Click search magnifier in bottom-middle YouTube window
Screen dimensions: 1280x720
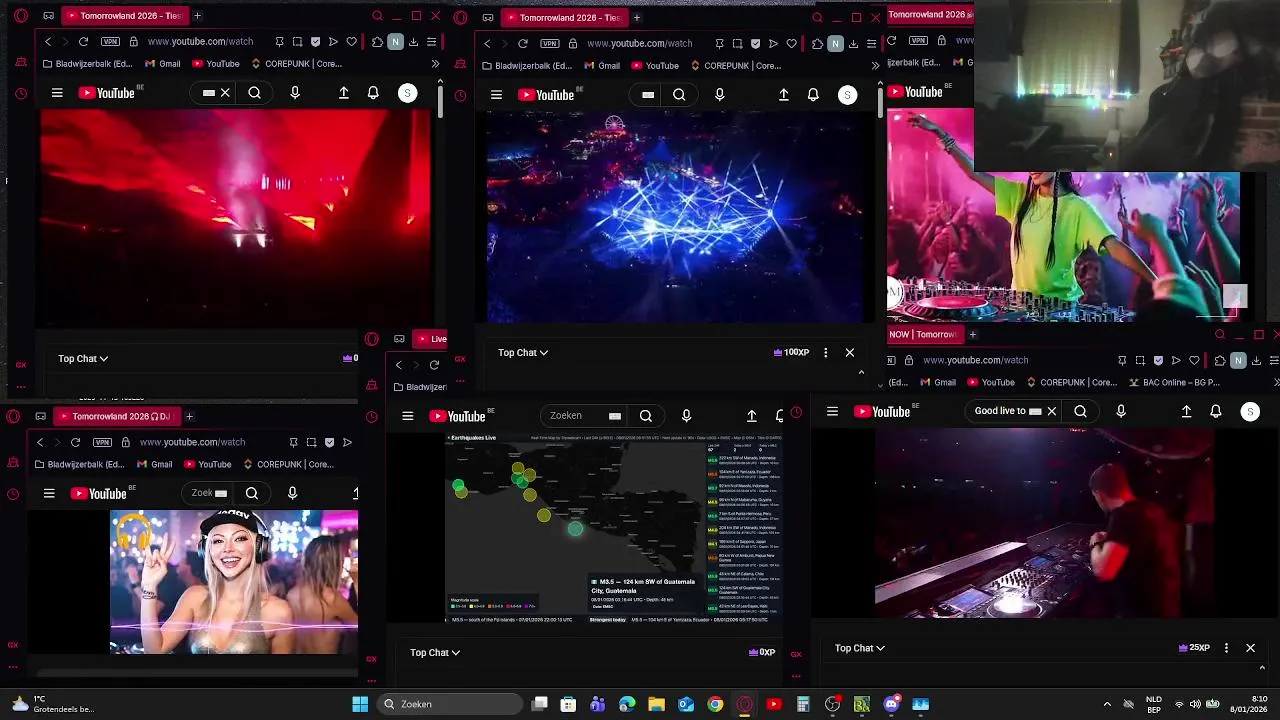click(646, 416)
